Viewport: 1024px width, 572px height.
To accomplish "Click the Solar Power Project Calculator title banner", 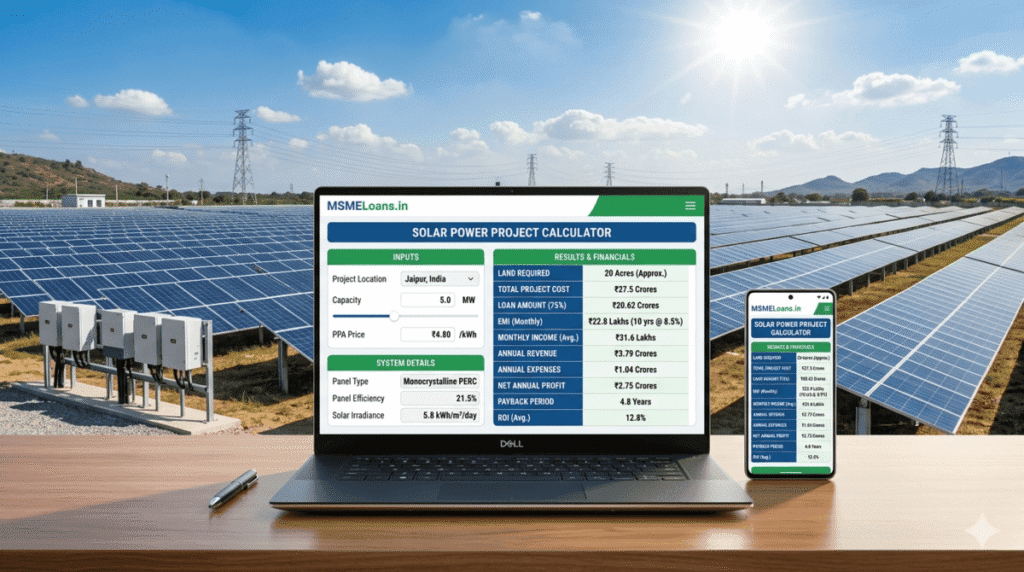I will (511, 232).
